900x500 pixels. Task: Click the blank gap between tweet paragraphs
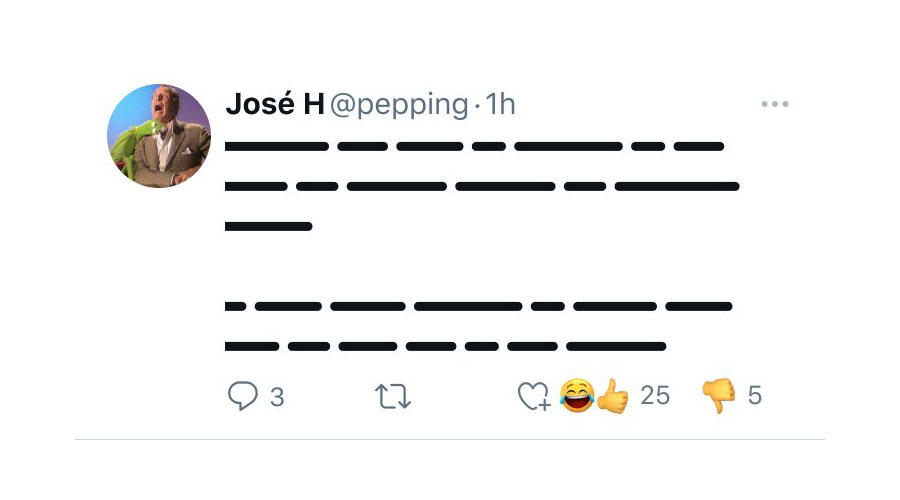pos(475,266)
